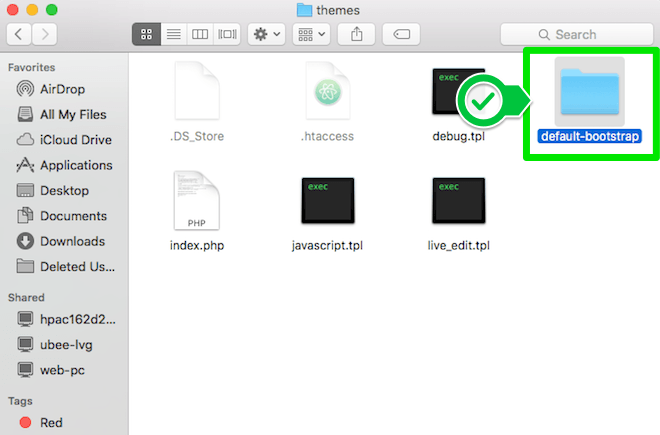Select the .htaccess file icon

(328, 91)
